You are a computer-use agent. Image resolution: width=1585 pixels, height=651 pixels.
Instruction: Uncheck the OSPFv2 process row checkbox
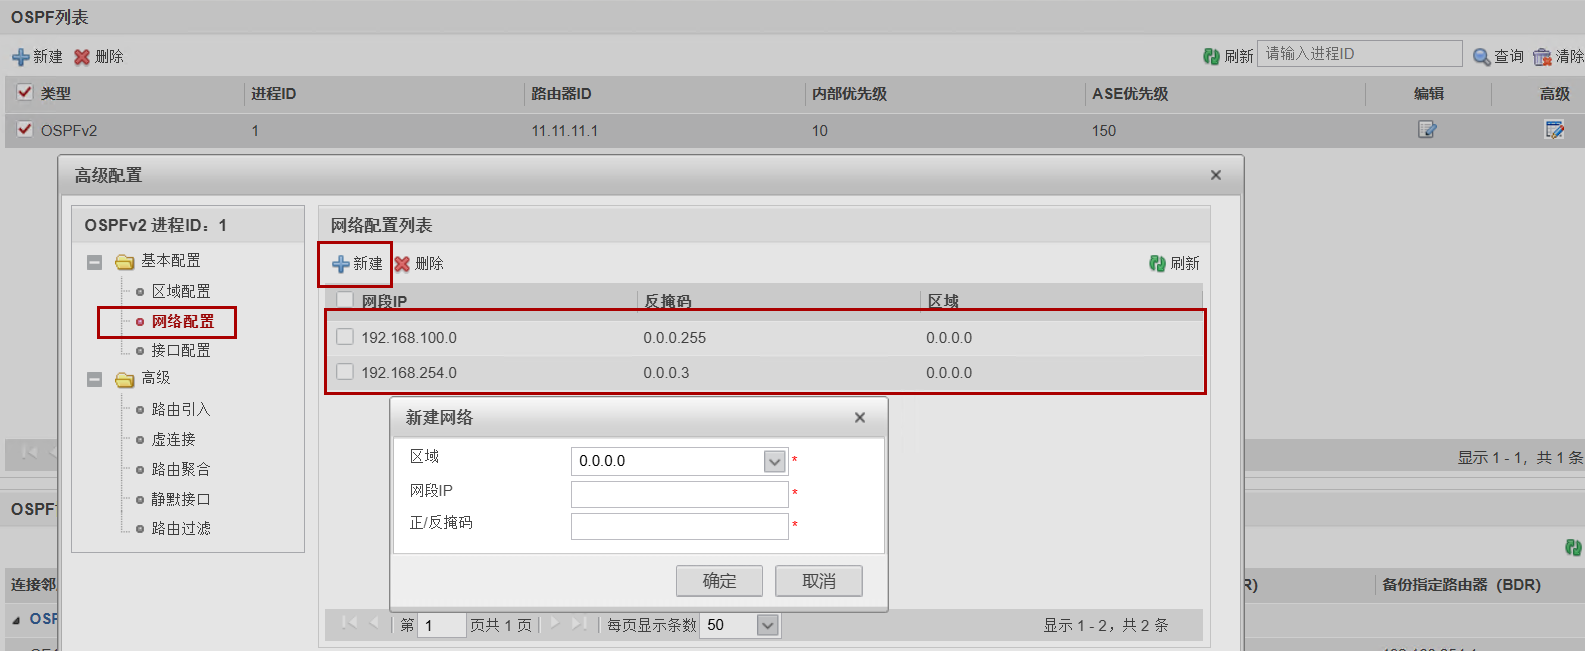[x=25, y=129]
